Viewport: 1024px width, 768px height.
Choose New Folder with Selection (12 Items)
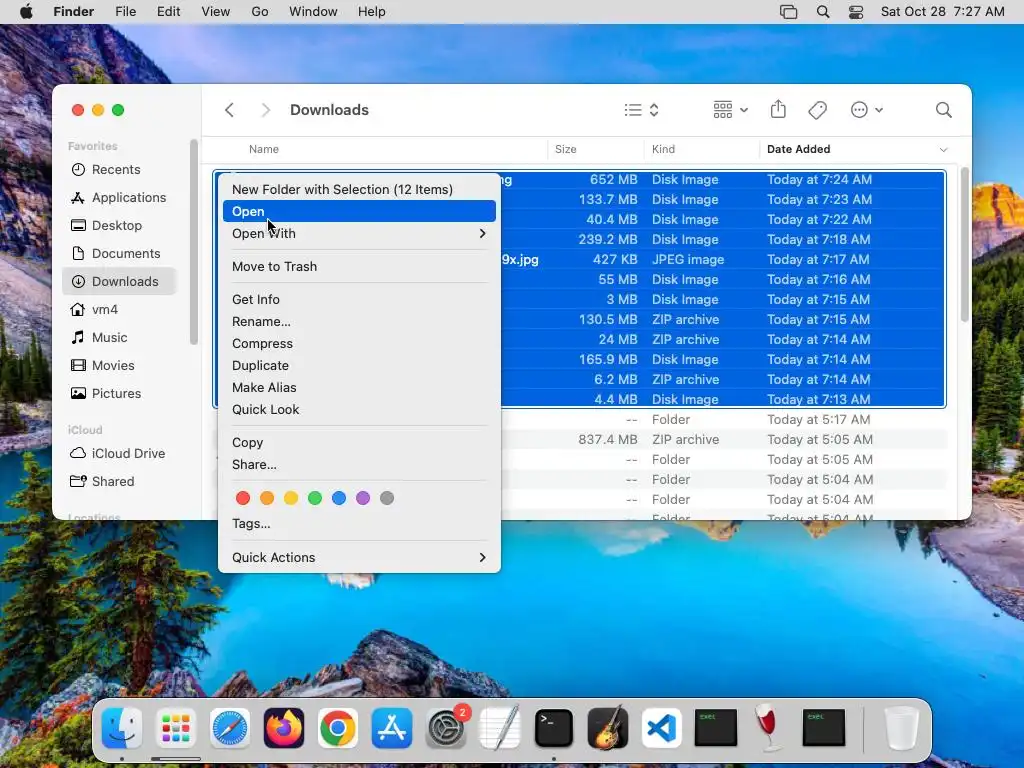tap(359, 189)
